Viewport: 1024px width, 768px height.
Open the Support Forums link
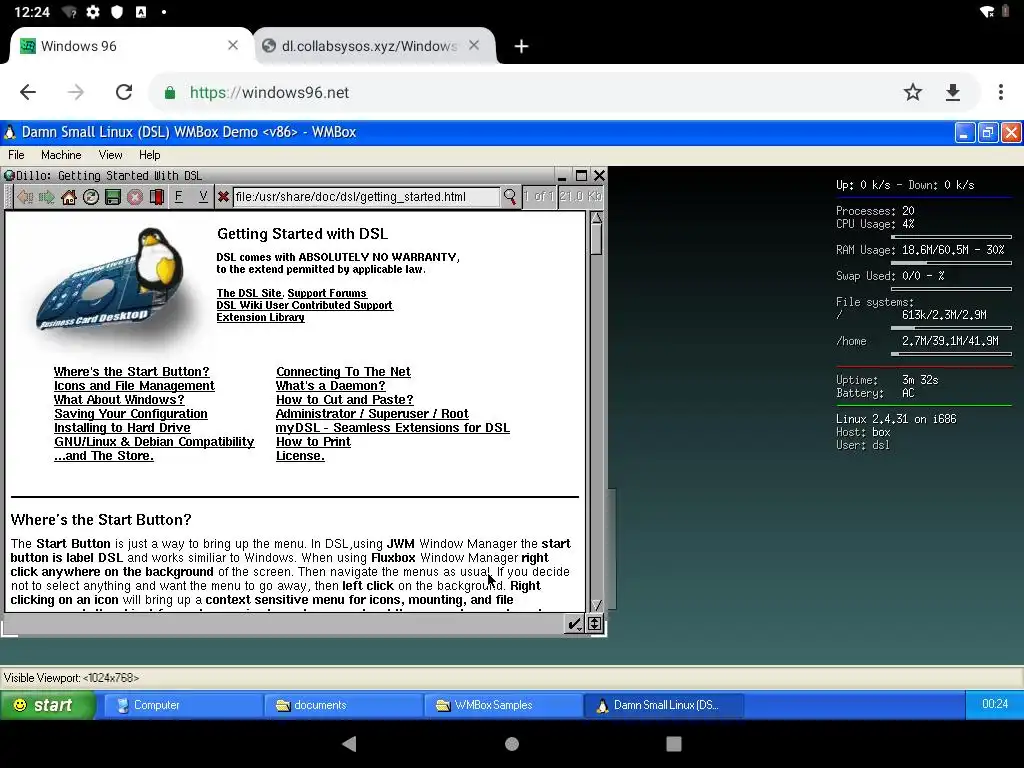[327, 293]
